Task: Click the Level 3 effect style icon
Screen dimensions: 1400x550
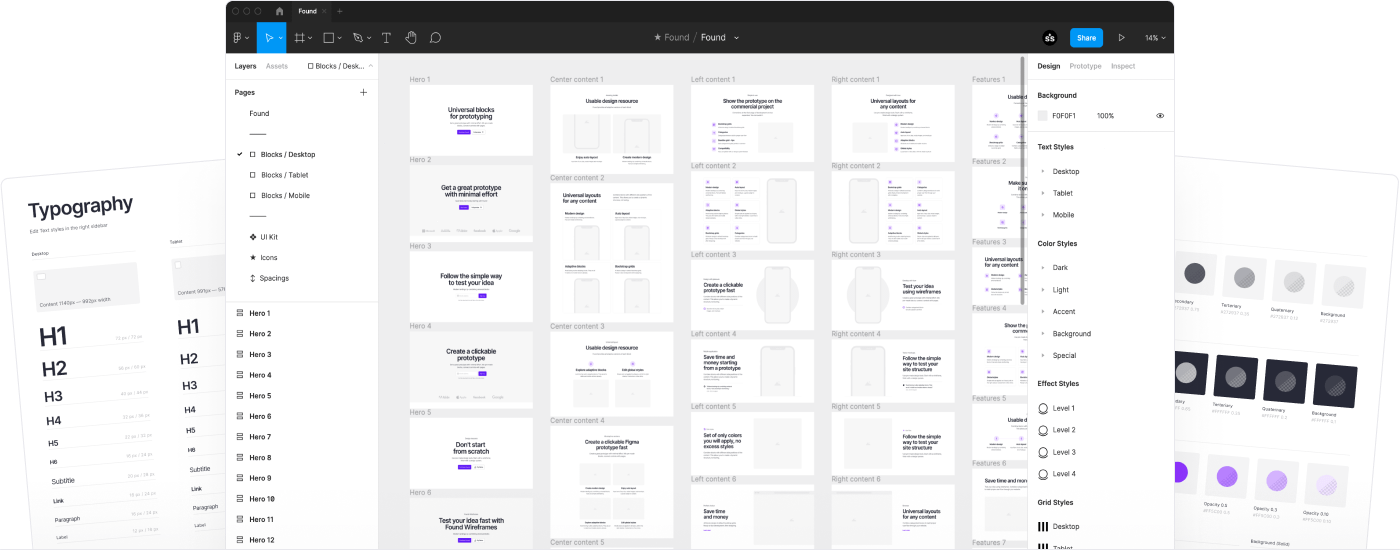Action: pyautogui.click(x=1043, y=452)
